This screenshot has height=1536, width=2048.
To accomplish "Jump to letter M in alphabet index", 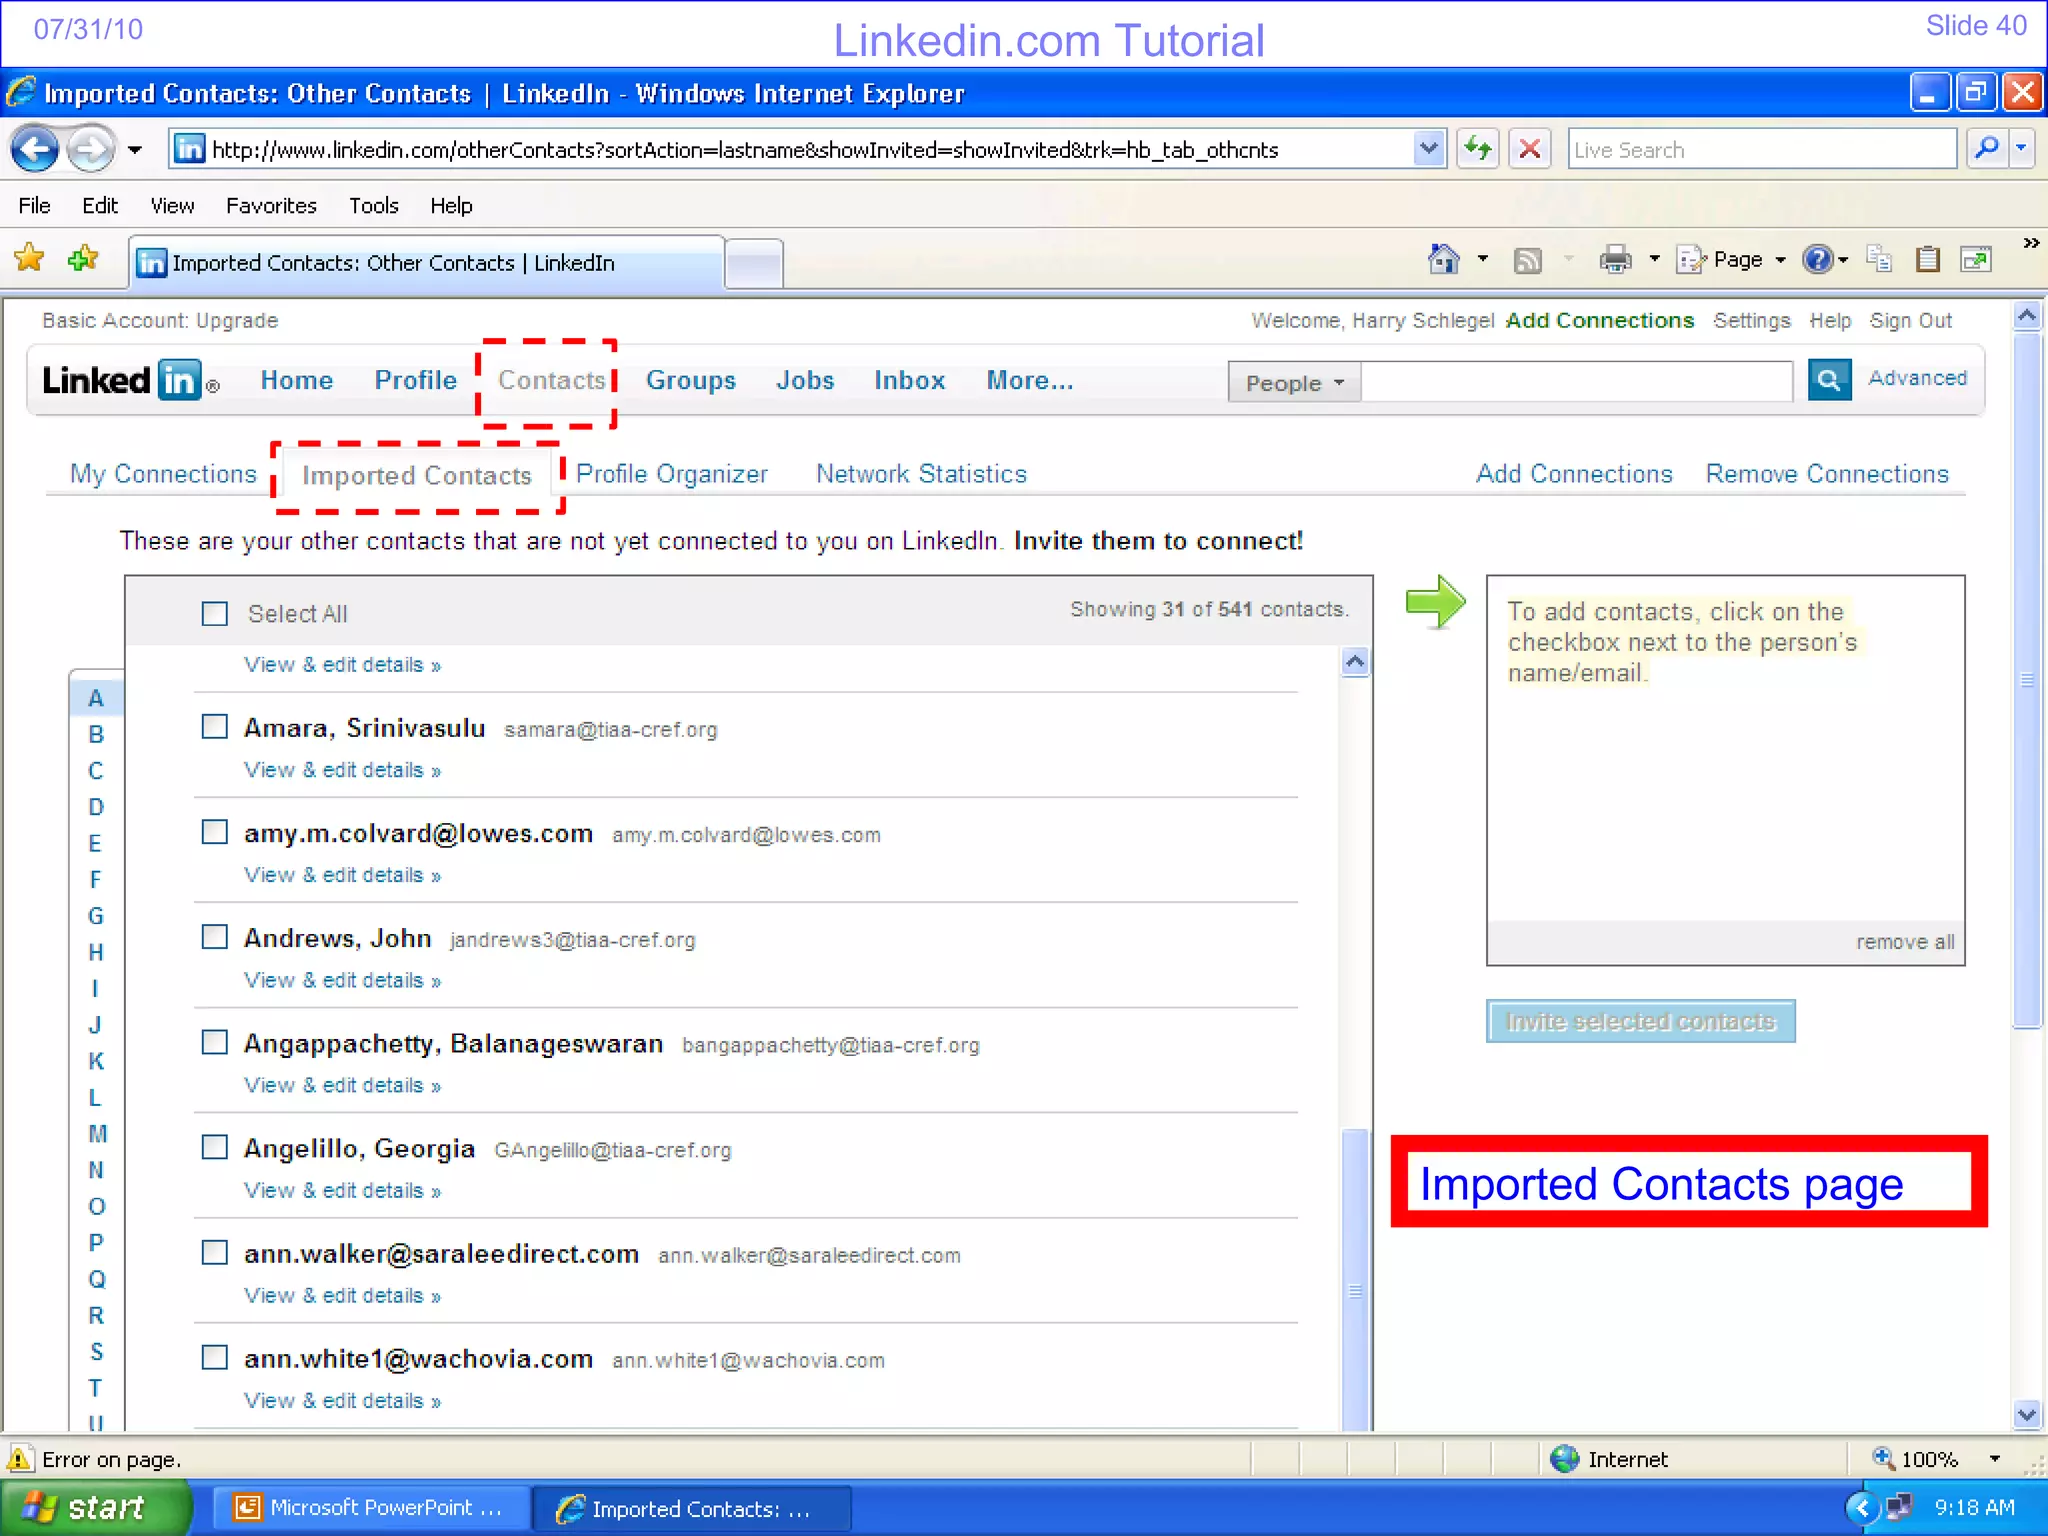I will tap(96, 1134).
